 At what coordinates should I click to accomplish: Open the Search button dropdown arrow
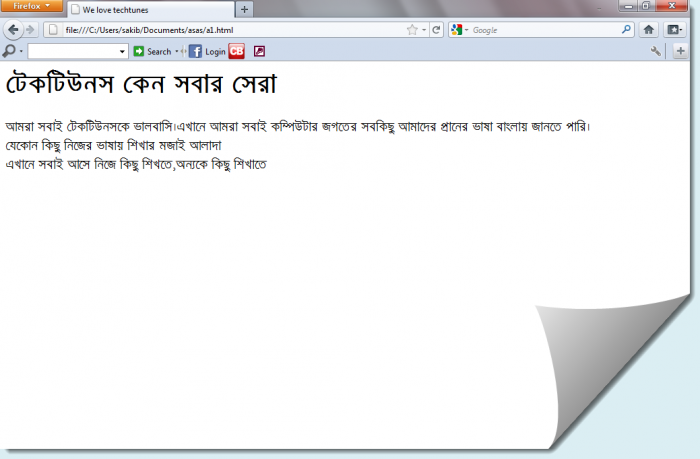pos(177,51)
